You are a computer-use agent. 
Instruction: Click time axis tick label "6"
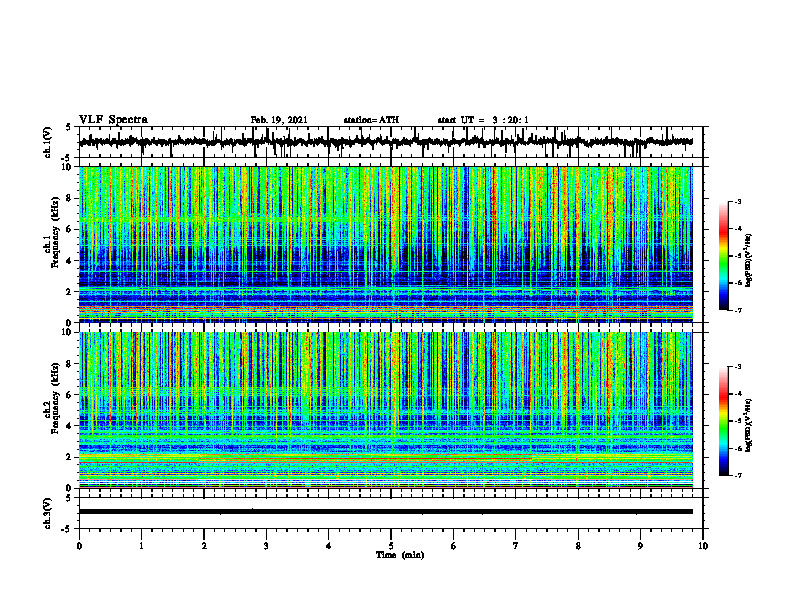(x=453, y=546)
